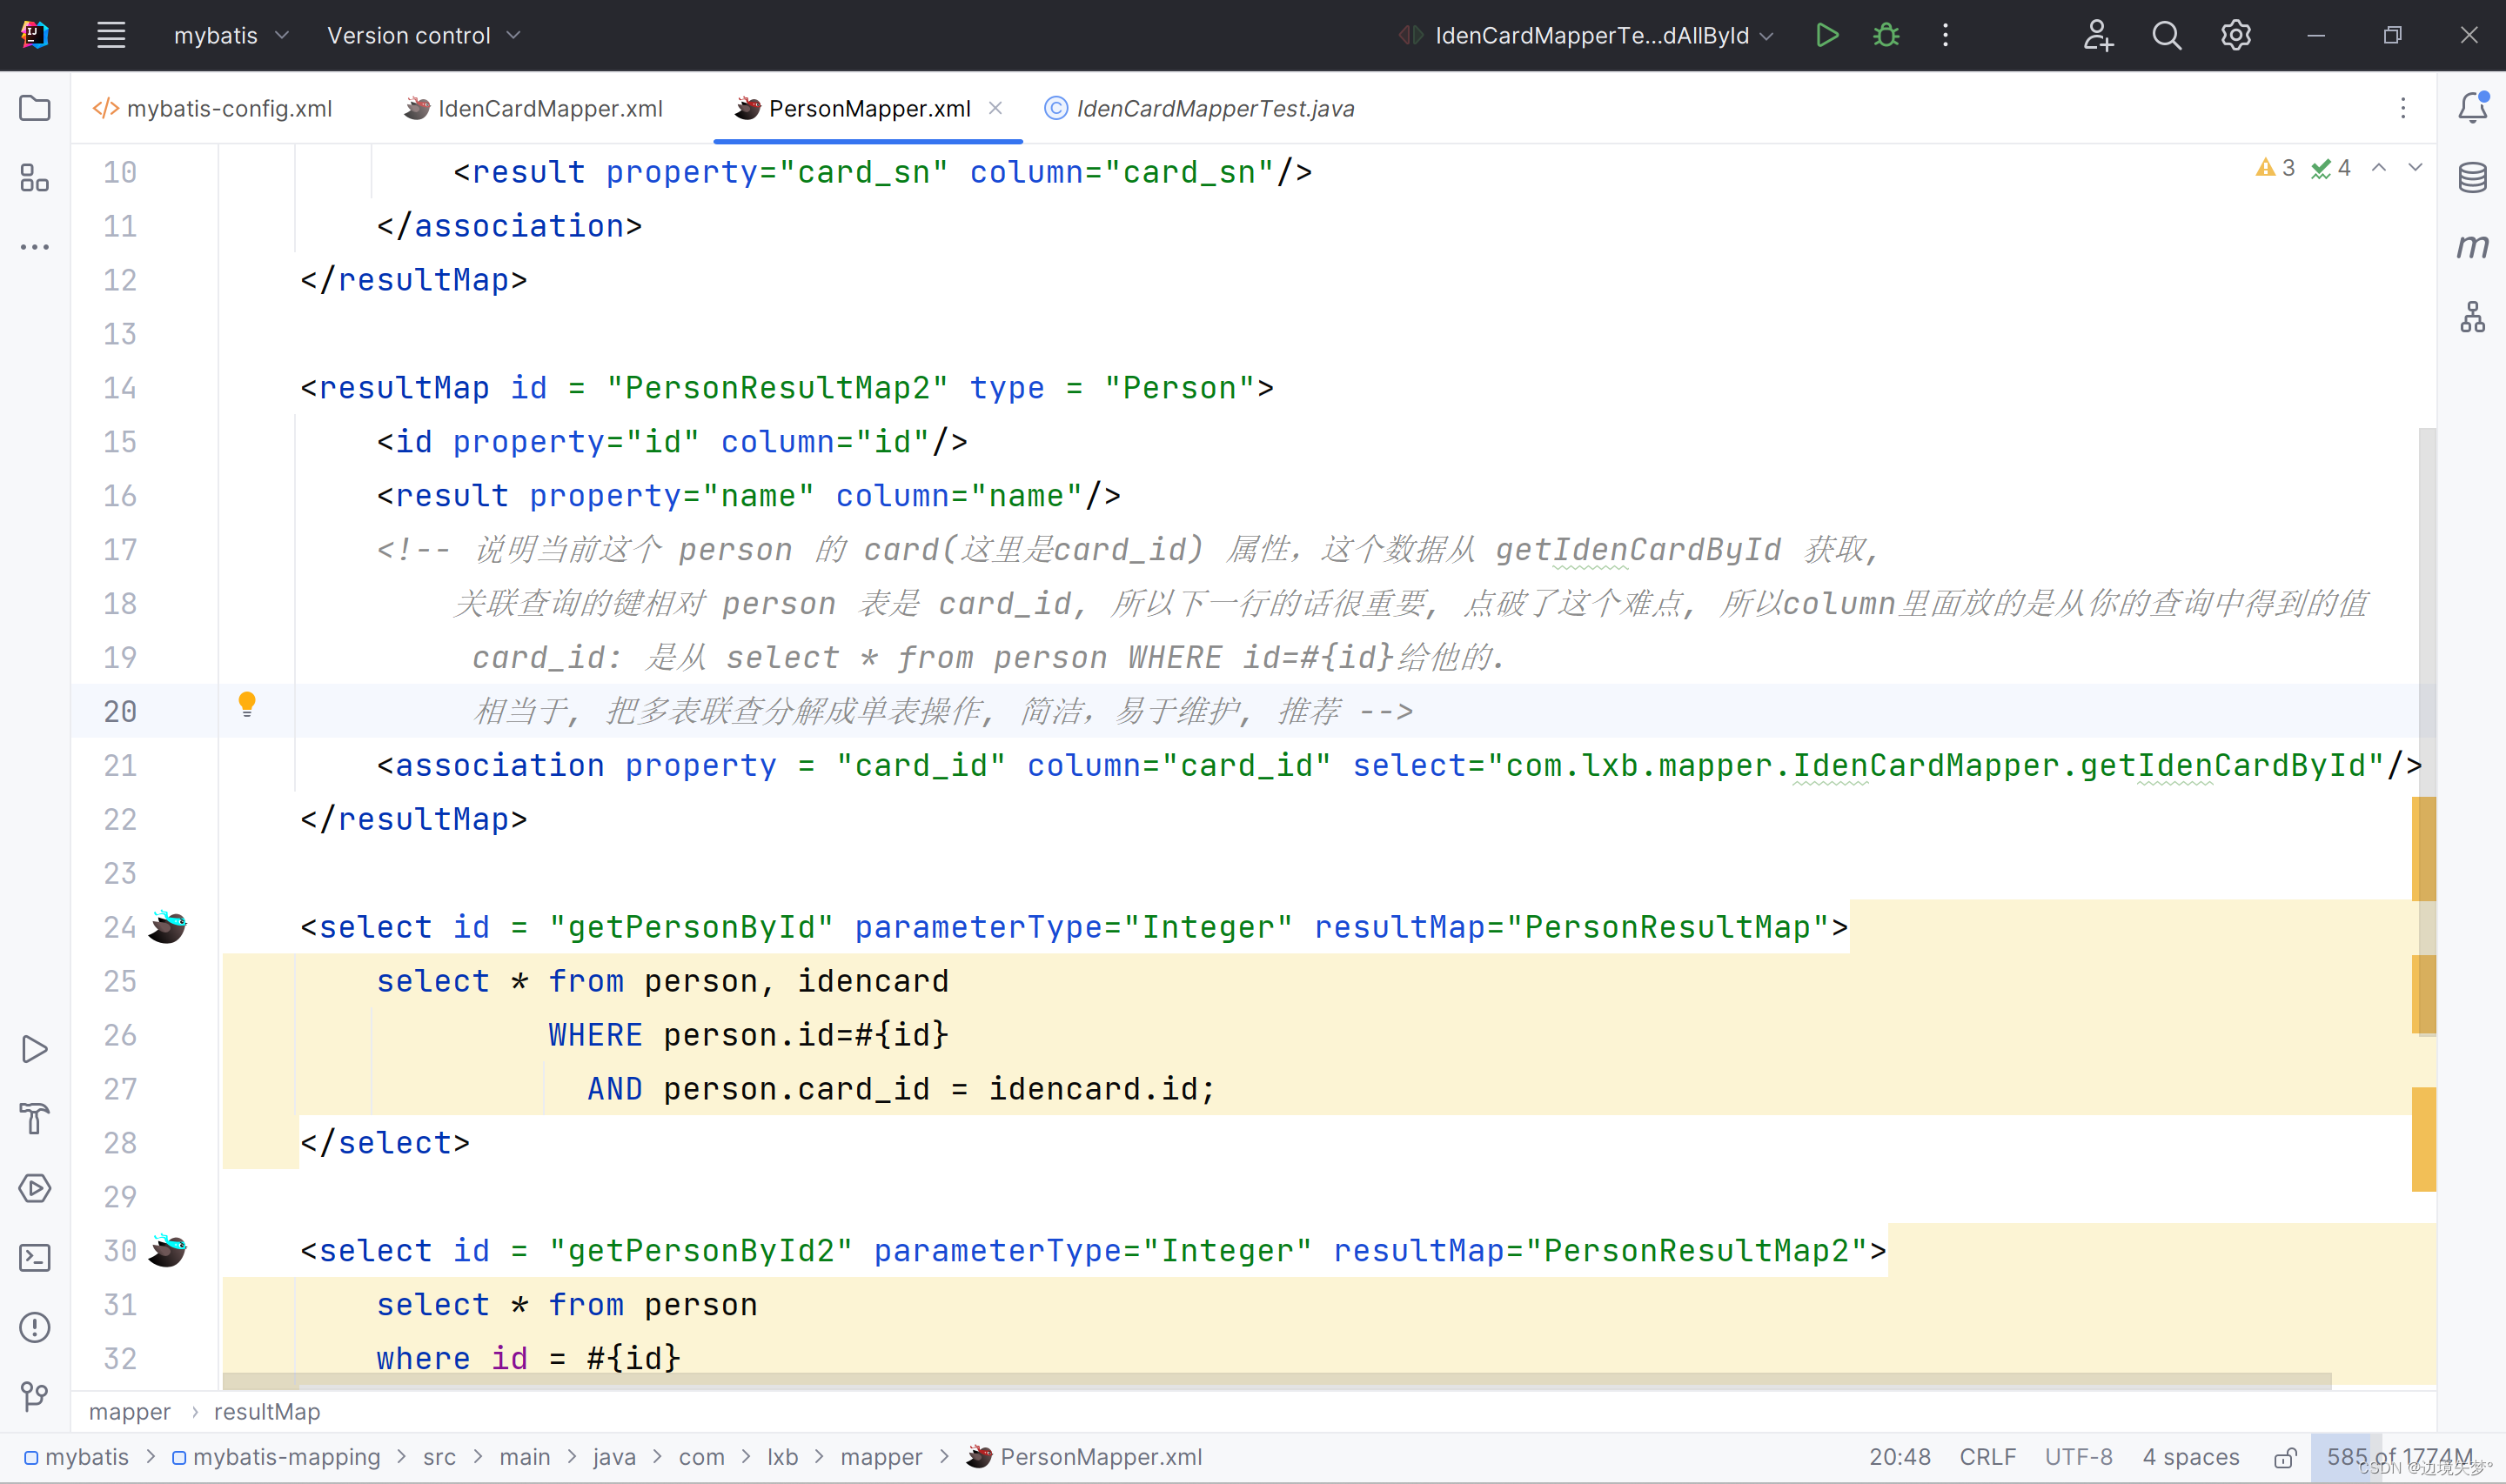Open Search Everywhere magnifier
Viewport: 2506px width, 1484px height.
[2166, 35]
